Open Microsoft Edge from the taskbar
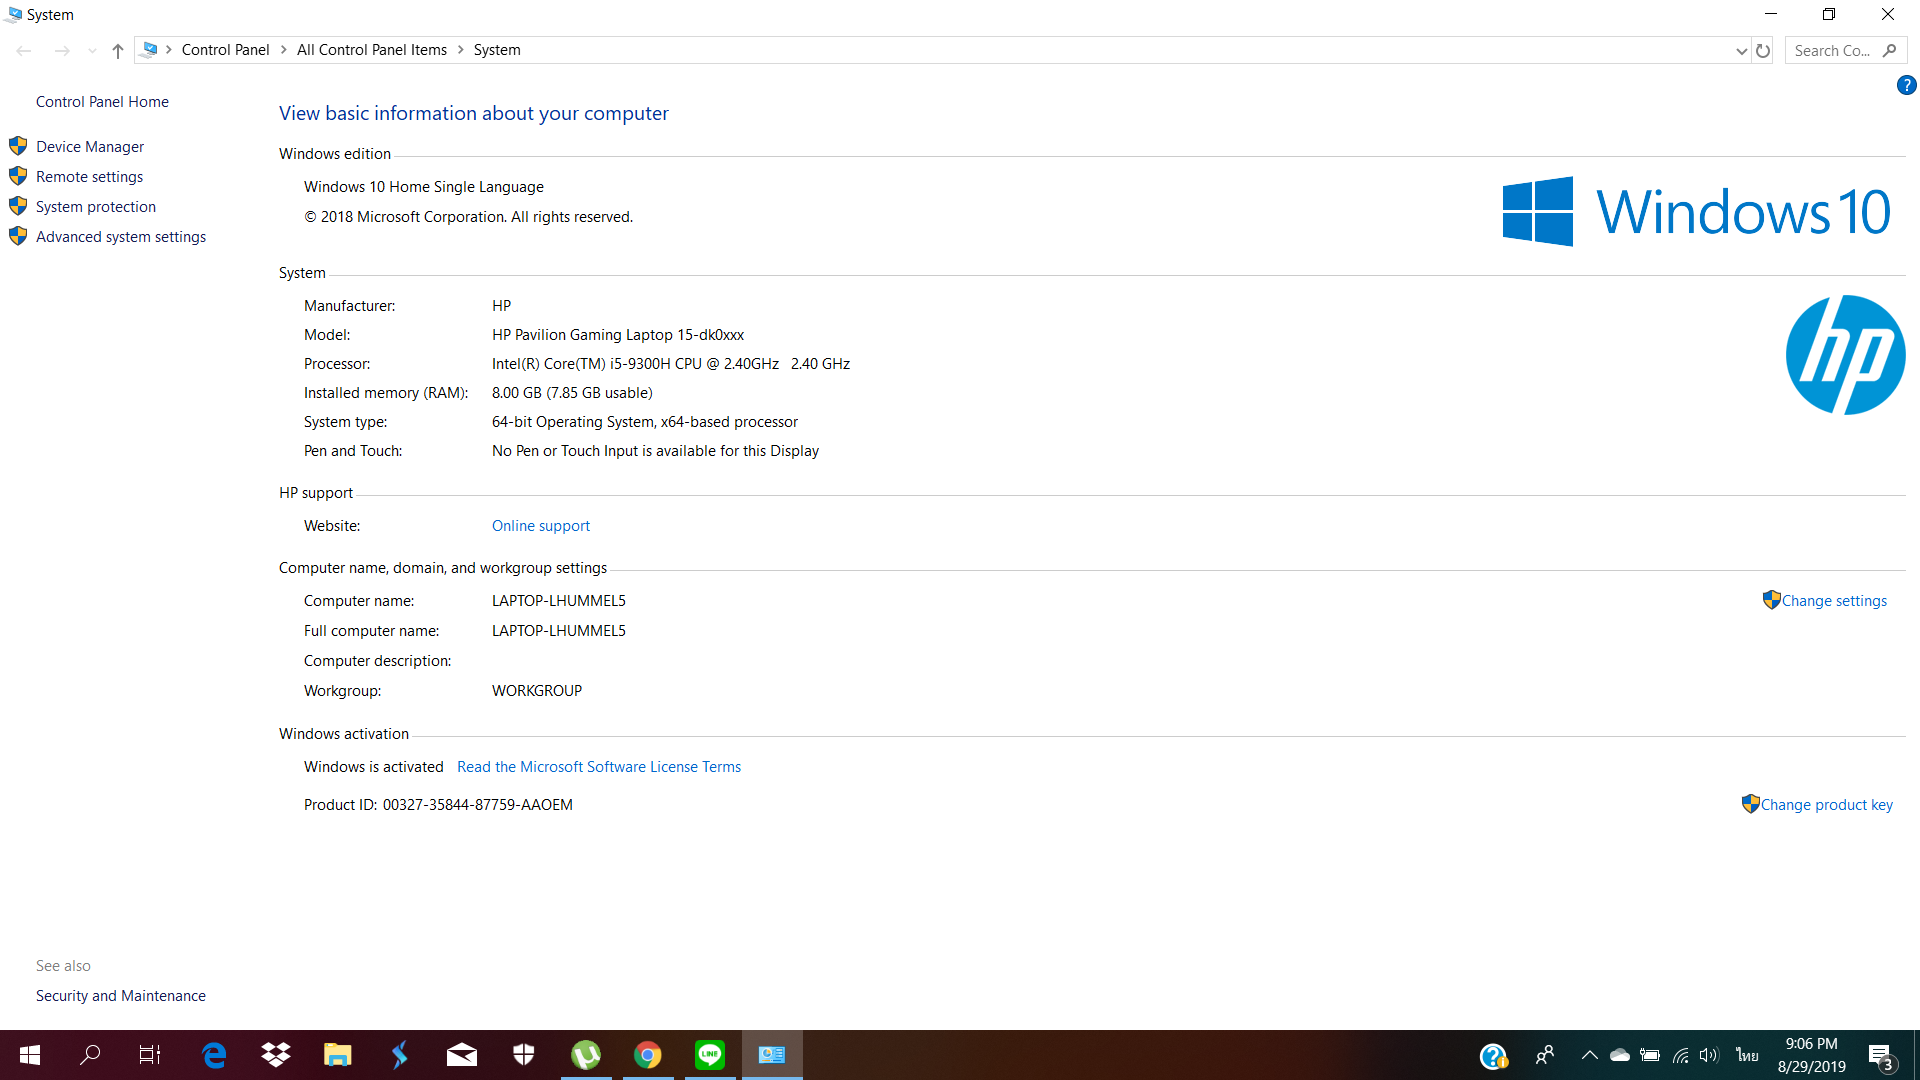 (214, 1055)
